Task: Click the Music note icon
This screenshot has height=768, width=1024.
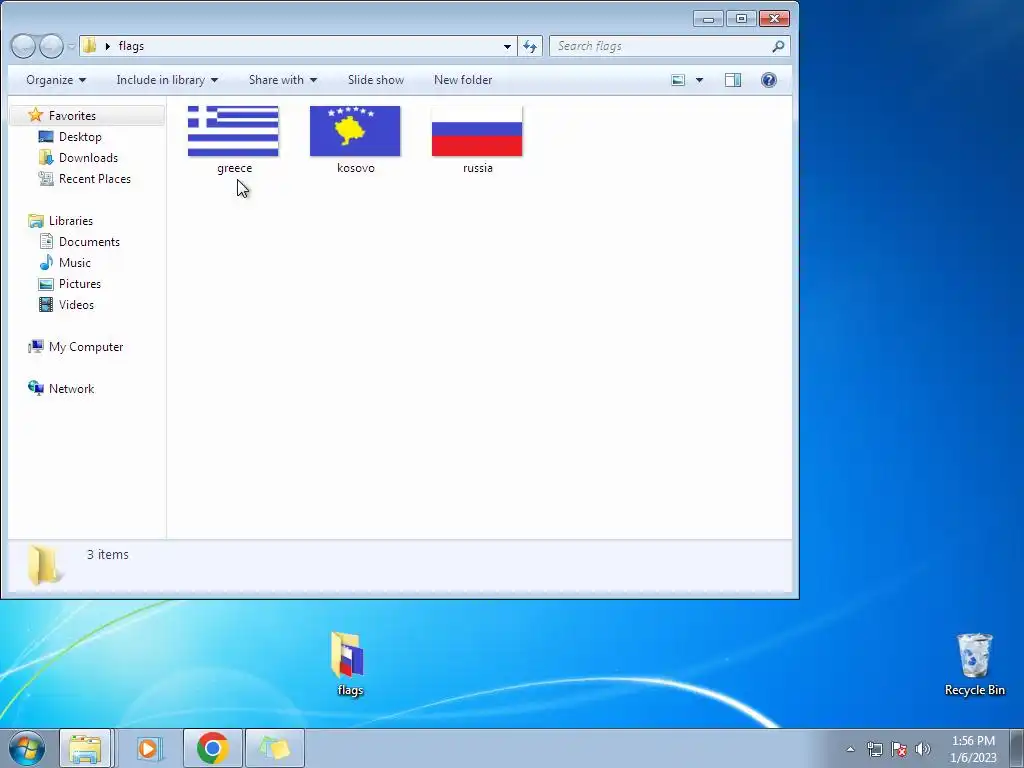Action: coord(46,263)
